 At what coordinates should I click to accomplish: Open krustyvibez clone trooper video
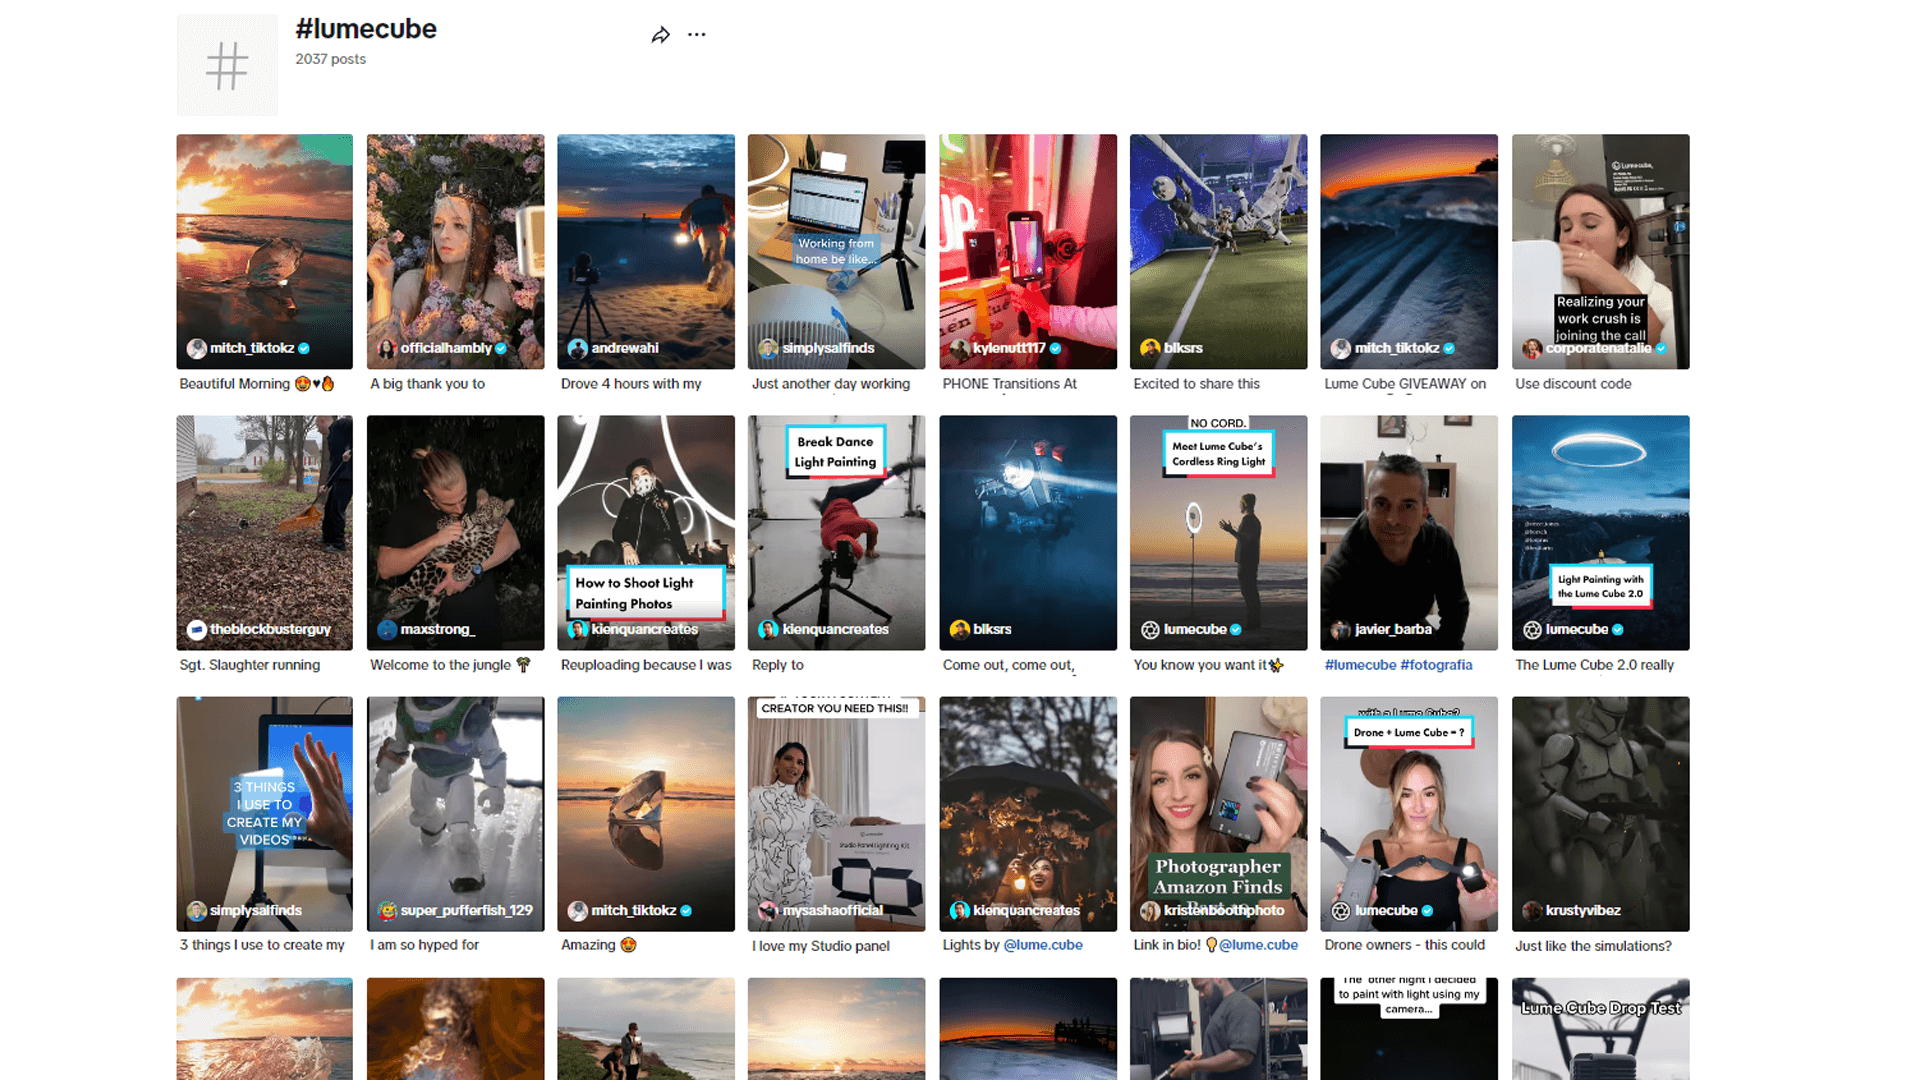click(x=1600, y=814)
